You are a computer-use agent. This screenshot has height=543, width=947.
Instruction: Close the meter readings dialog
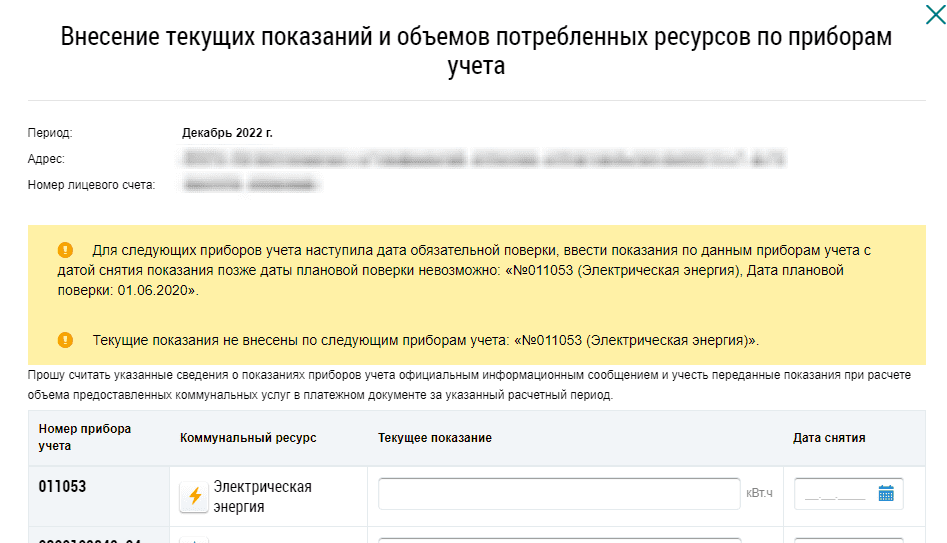tap(930, 13)
